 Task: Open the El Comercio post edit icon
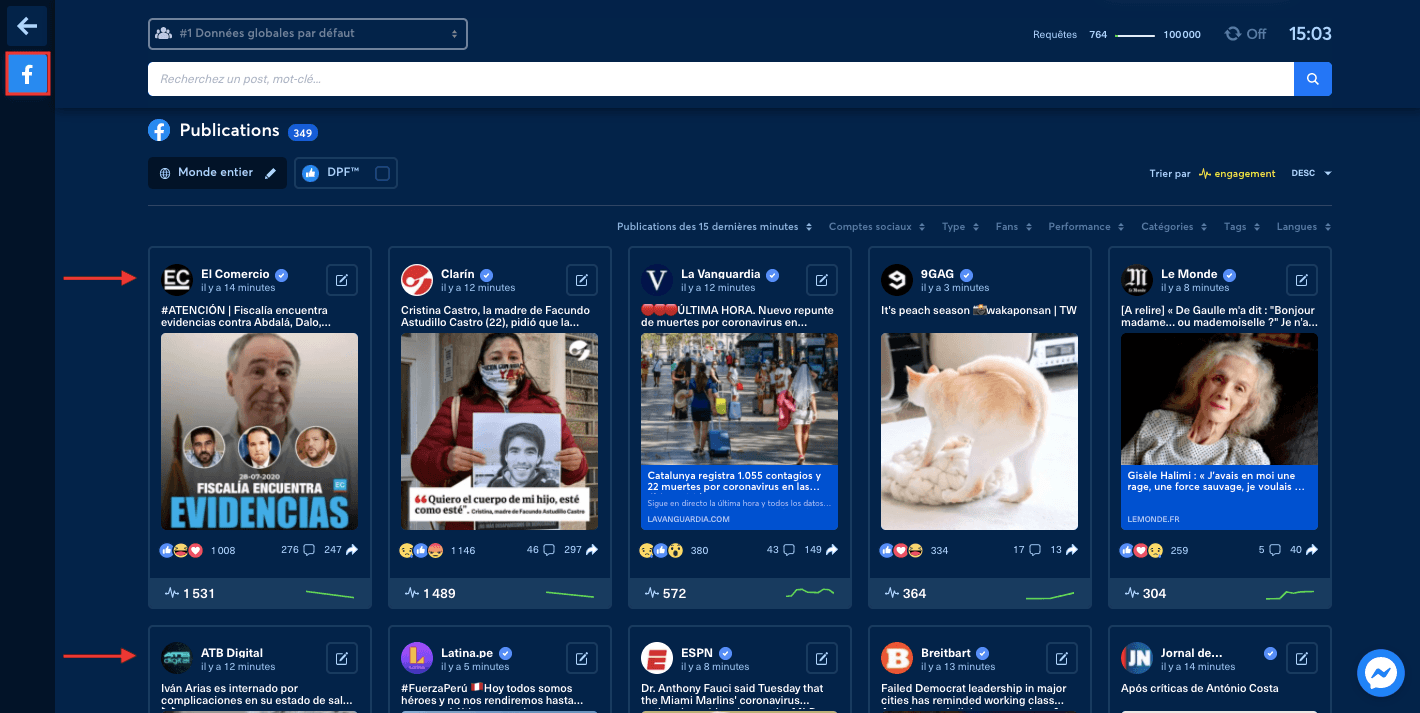coord(342,280)
